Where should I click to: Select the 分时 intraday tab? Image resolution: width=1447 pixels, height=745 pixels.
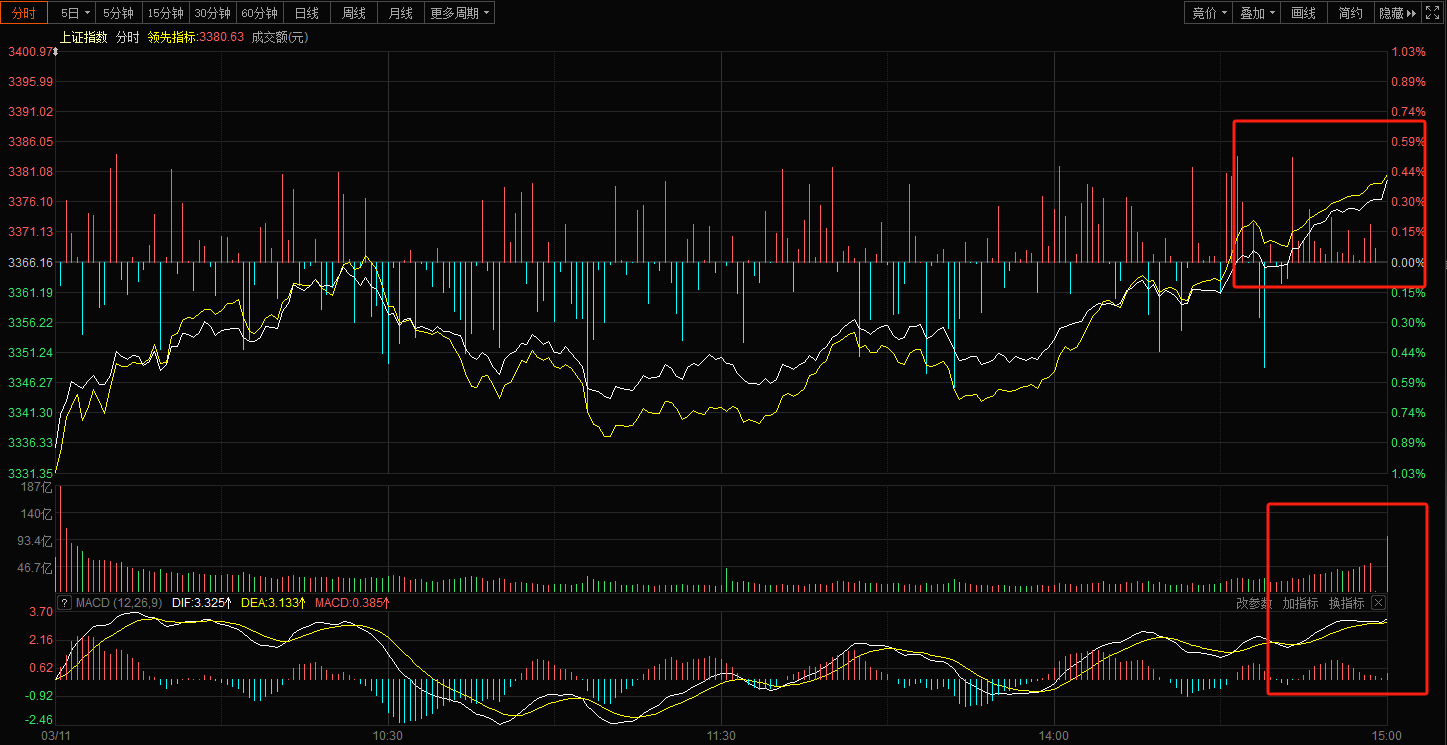click(x=24, y=13)
